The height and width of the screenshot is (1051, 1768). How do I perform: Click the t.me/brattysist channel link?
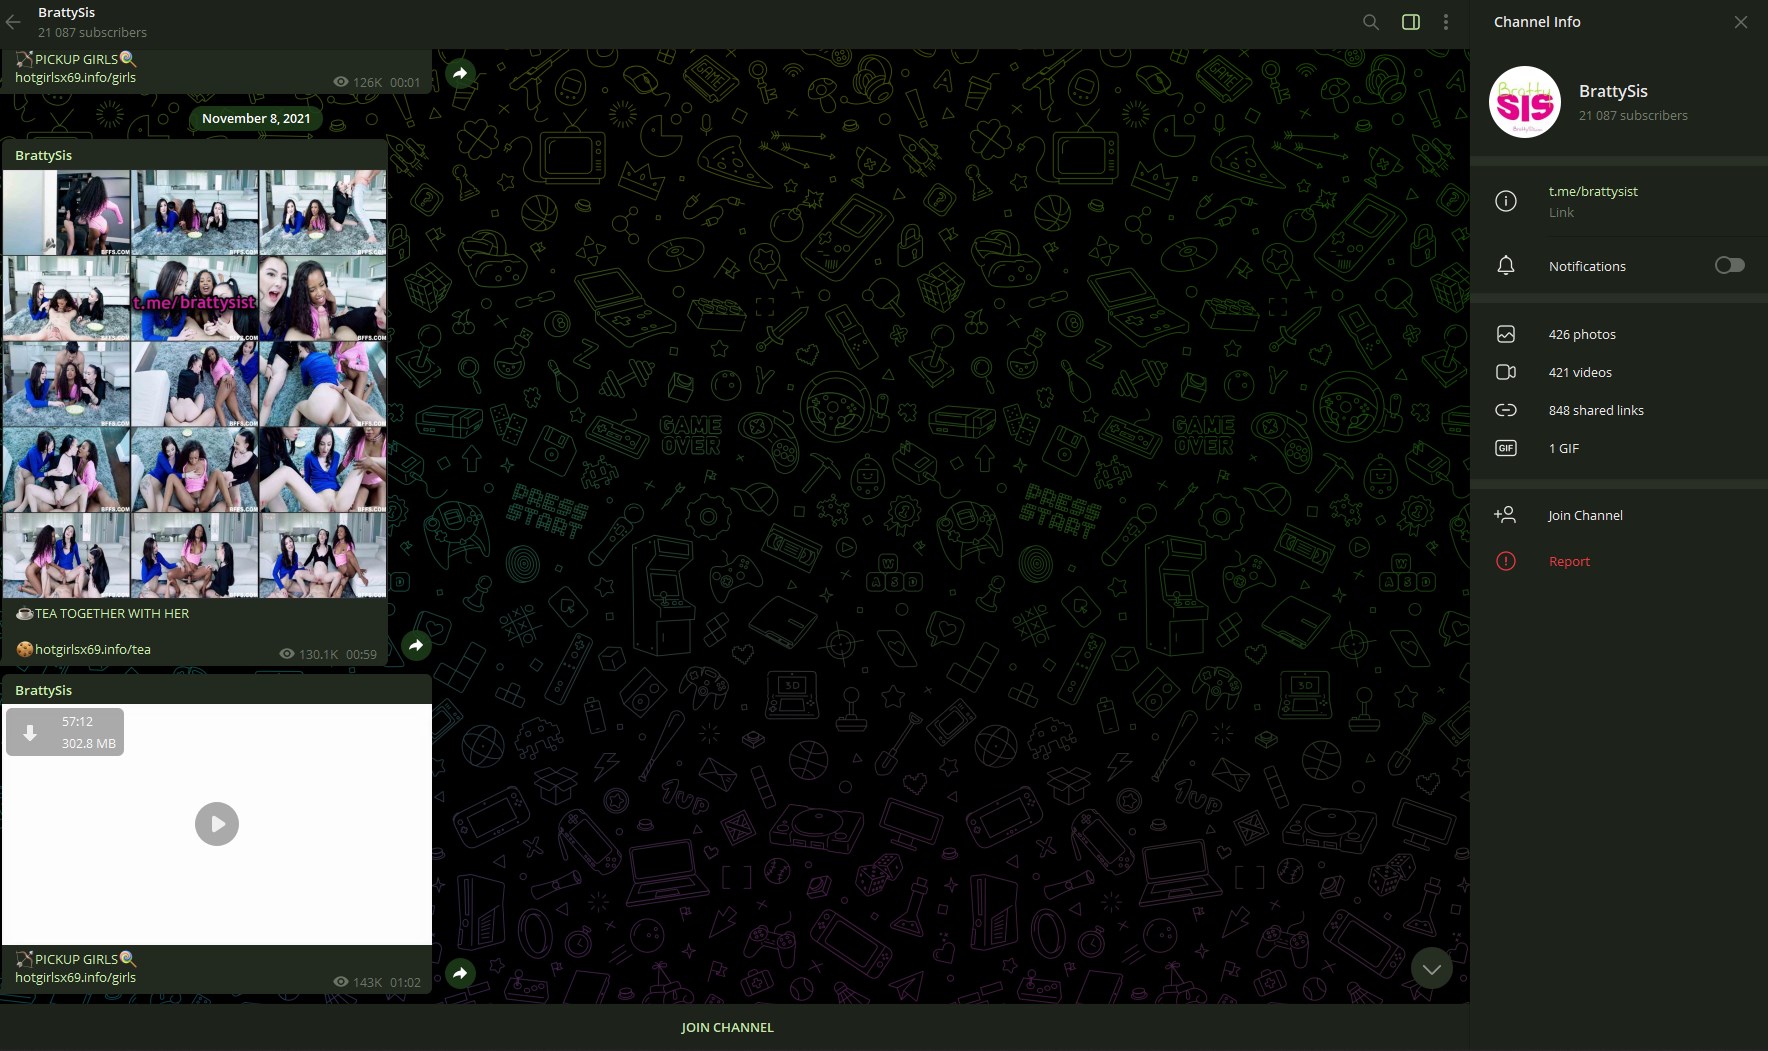point(1592,191)
